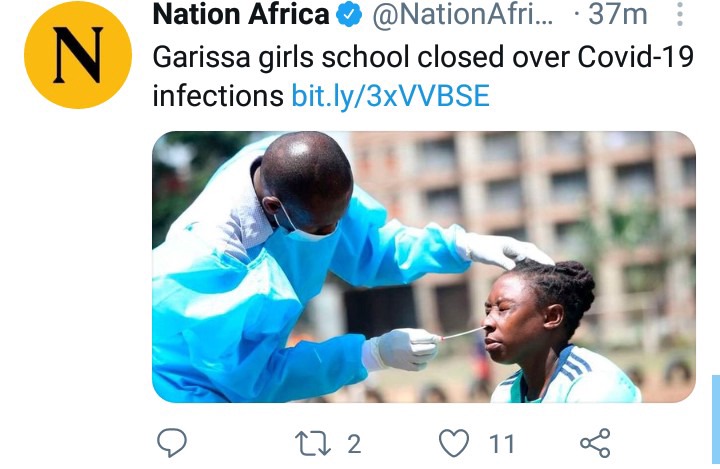Retweet using the arrows icon
Viewport: 720px width, 469px height.
312,443
